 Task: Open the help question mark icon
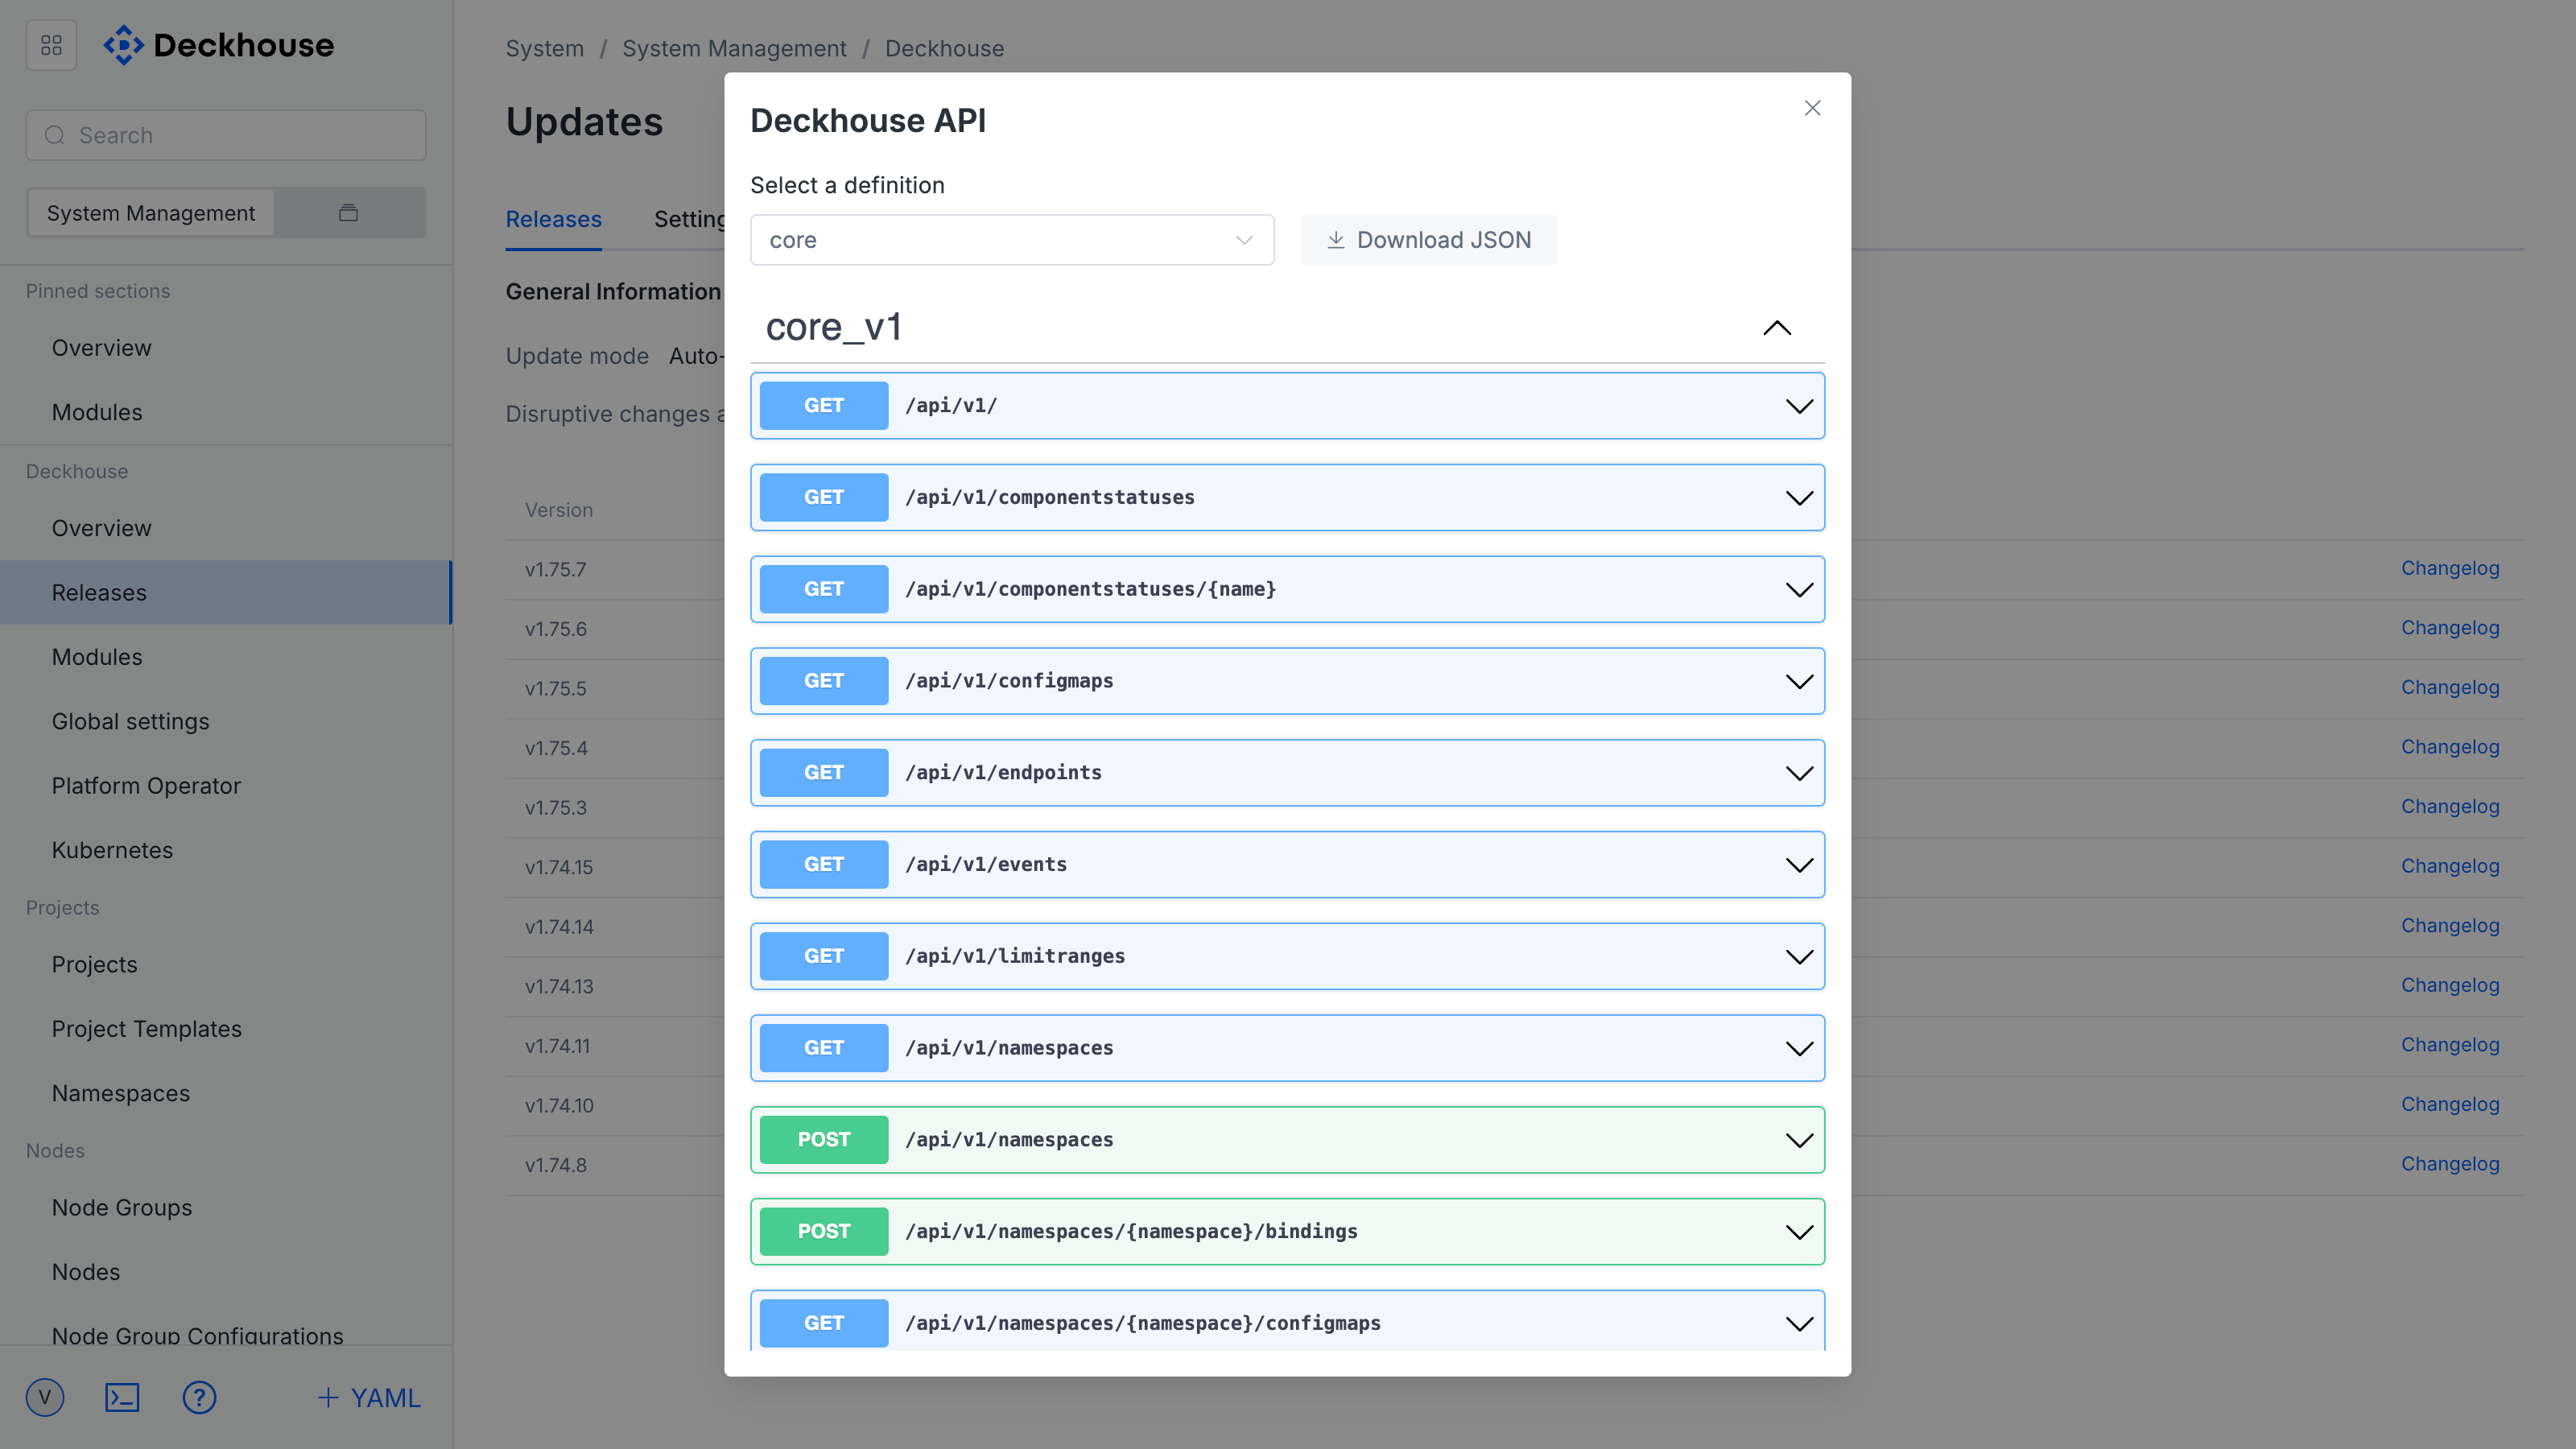pyautogui.click(x=199, y=1397)
